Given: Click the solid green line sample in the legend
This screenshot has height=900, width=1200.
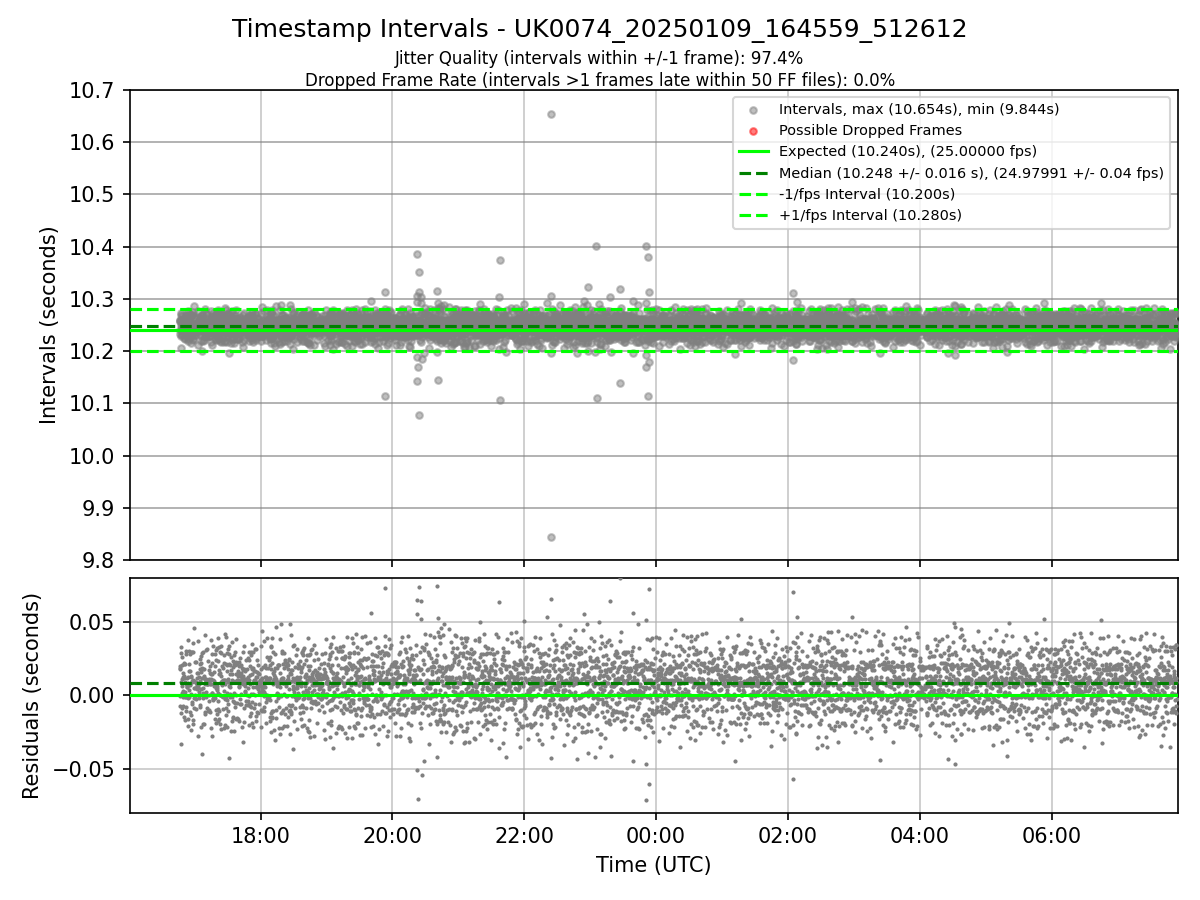Looking at the screenshot, I should (754, 151).
